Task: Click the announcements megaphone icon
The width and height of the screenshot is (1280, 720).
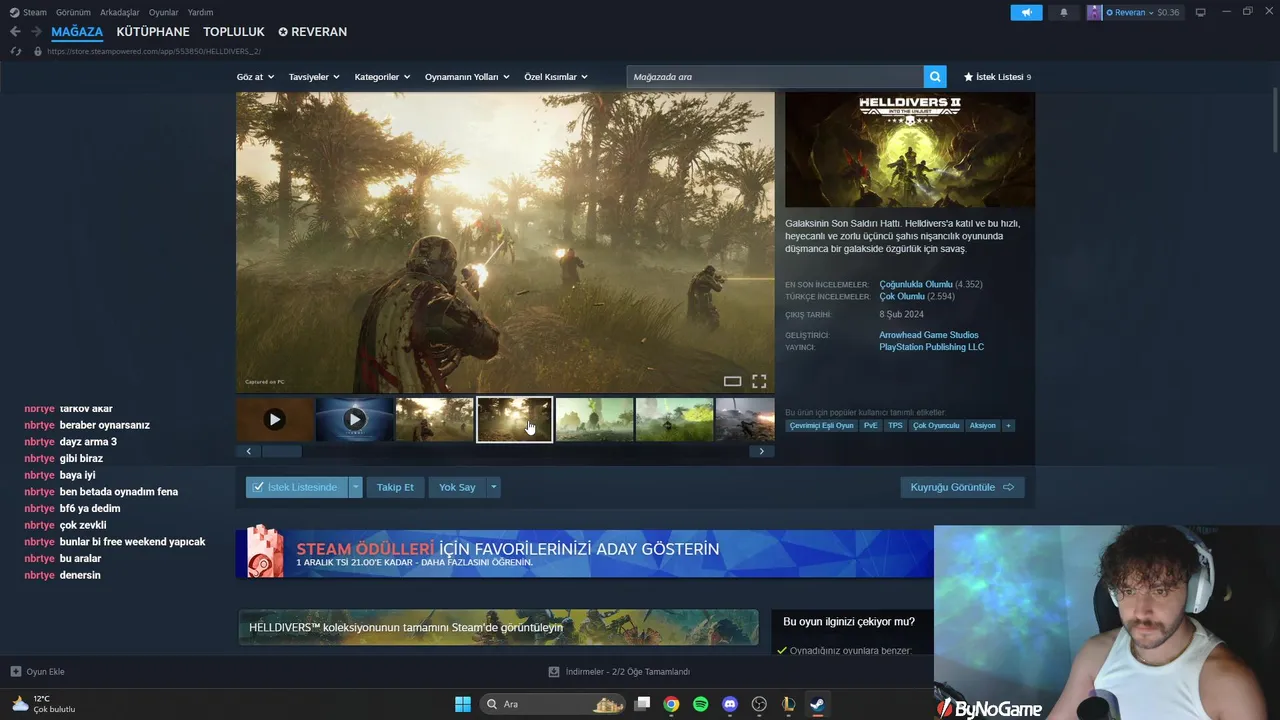Action: point(1026,12)
